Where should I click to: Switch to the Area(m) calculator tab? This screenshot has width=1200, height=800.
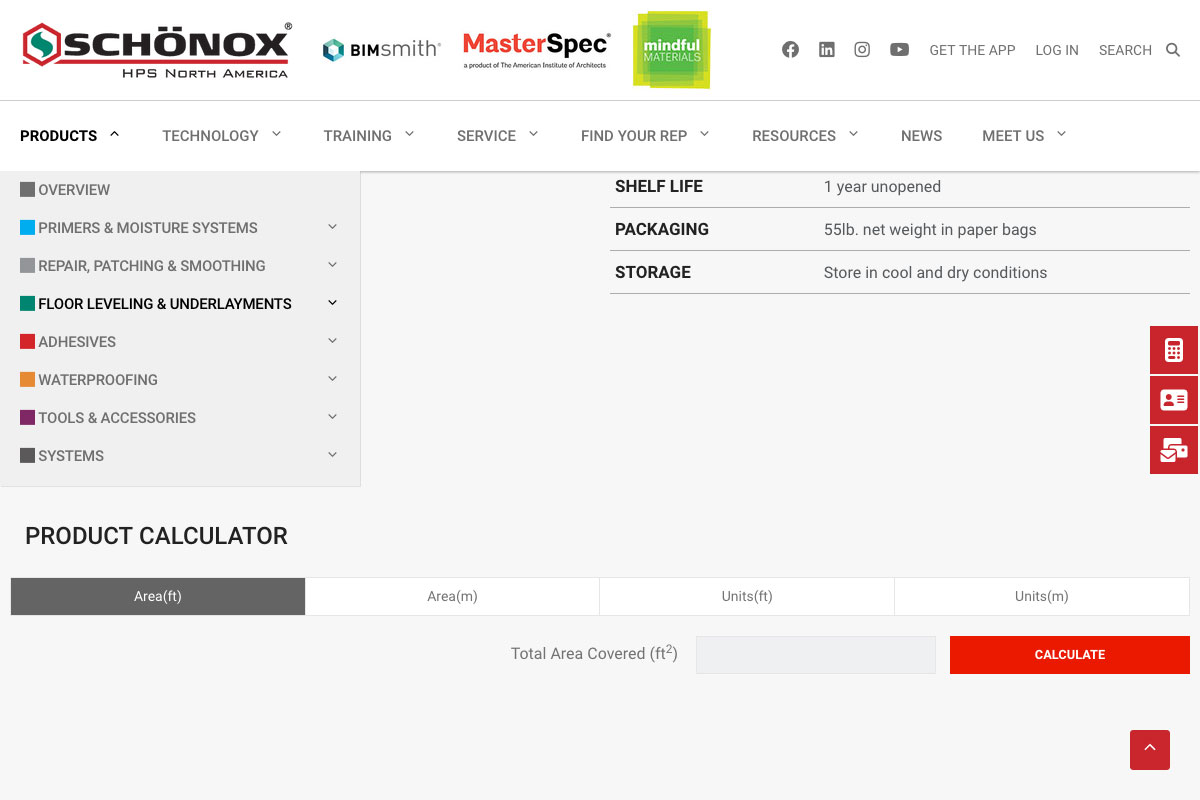(452, 596)
